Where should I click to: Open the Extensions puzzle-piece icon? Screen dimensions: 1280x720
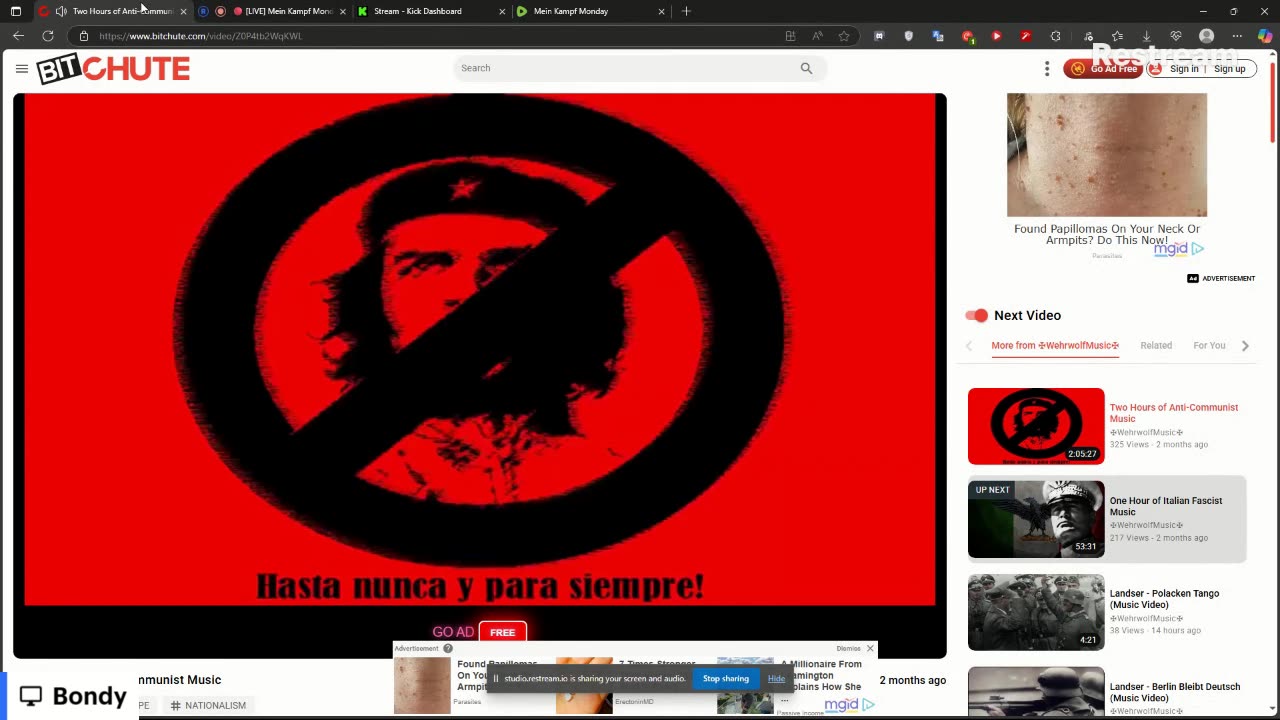pos(1055,36)
